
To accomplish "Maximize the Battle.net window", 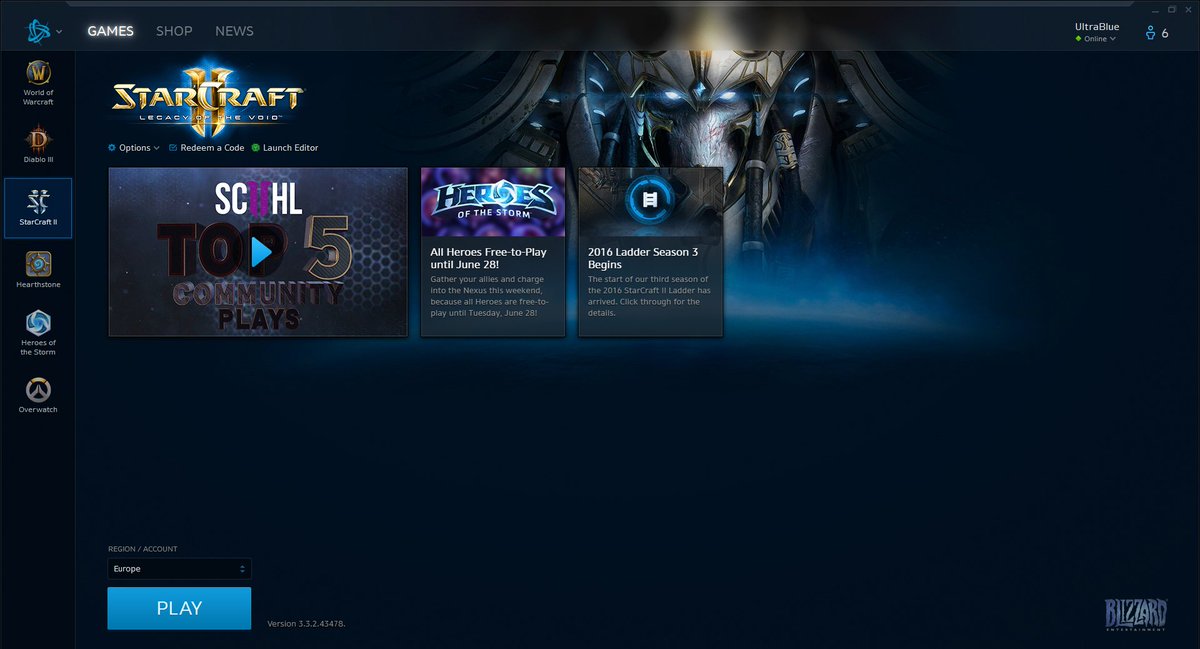I will click(1171, 8).
